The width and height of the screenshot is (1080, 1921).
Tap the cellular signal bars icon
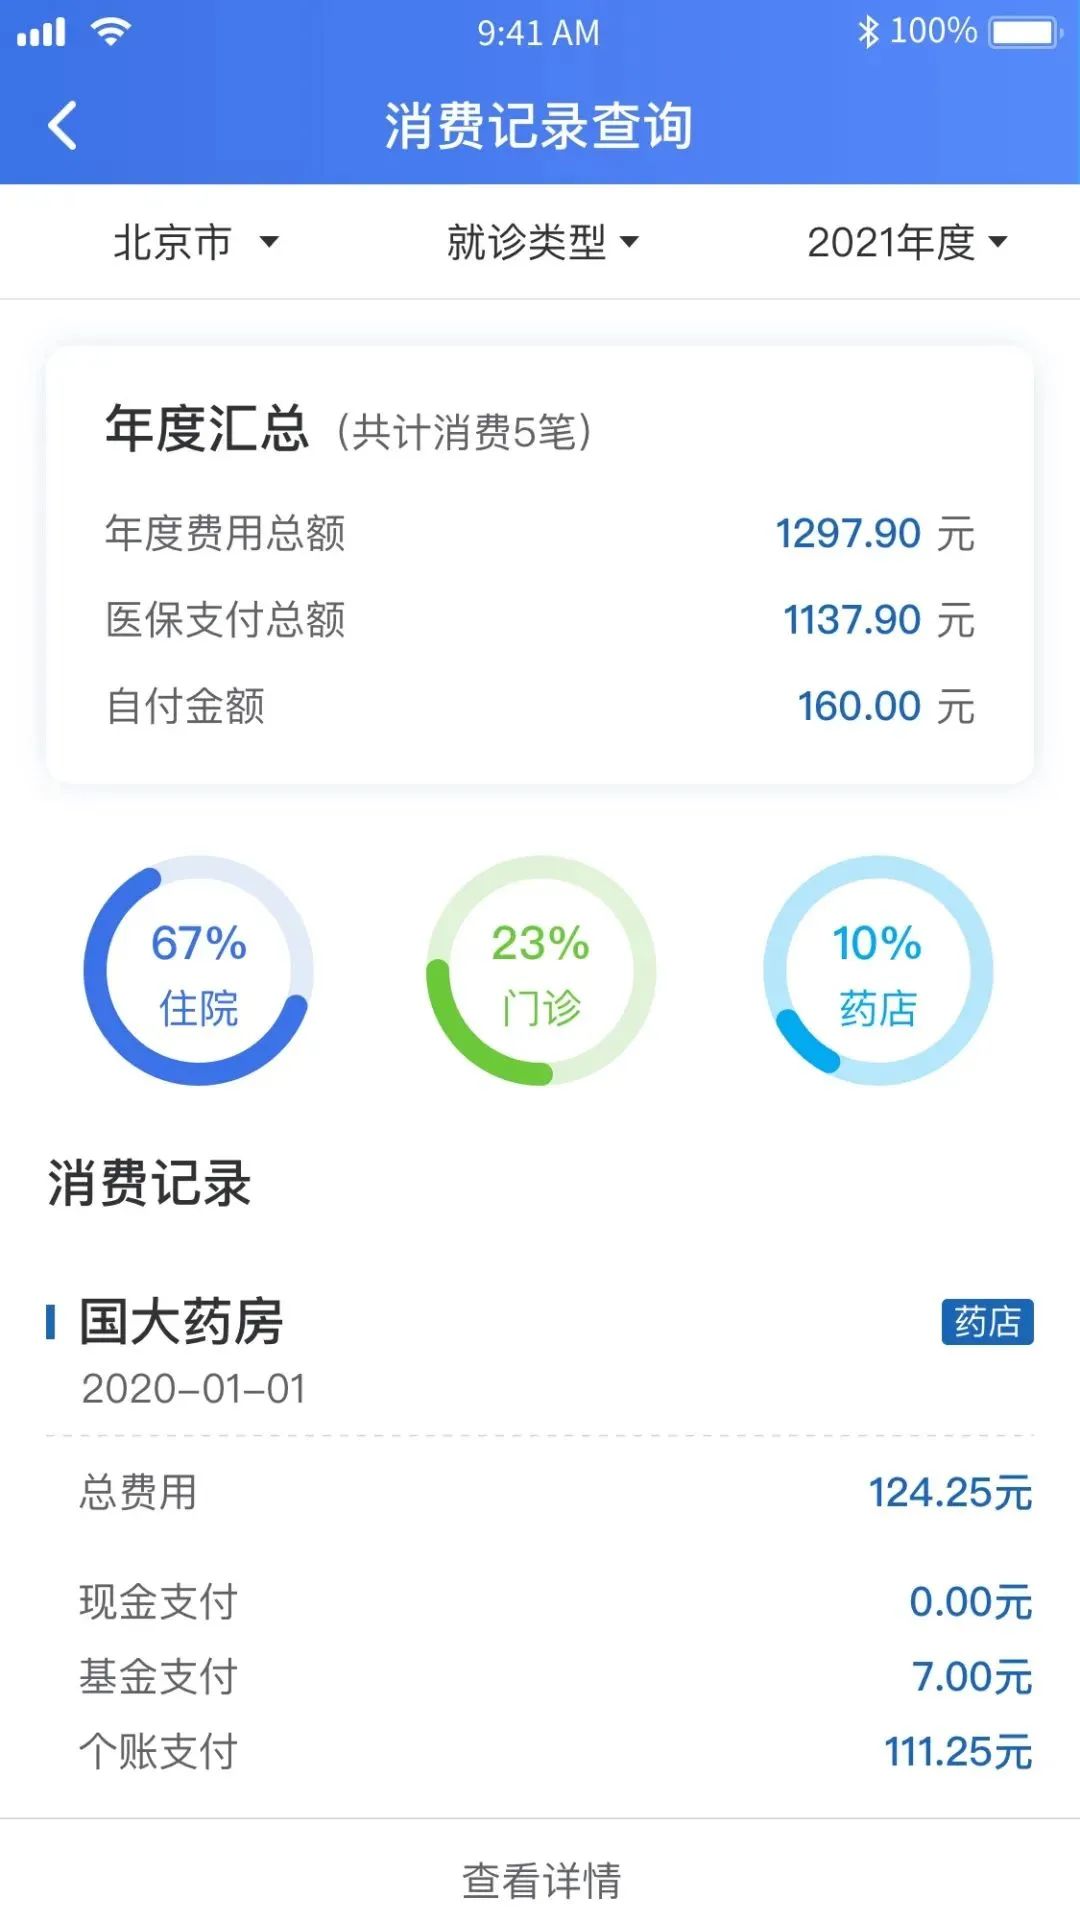coord(41,32)
